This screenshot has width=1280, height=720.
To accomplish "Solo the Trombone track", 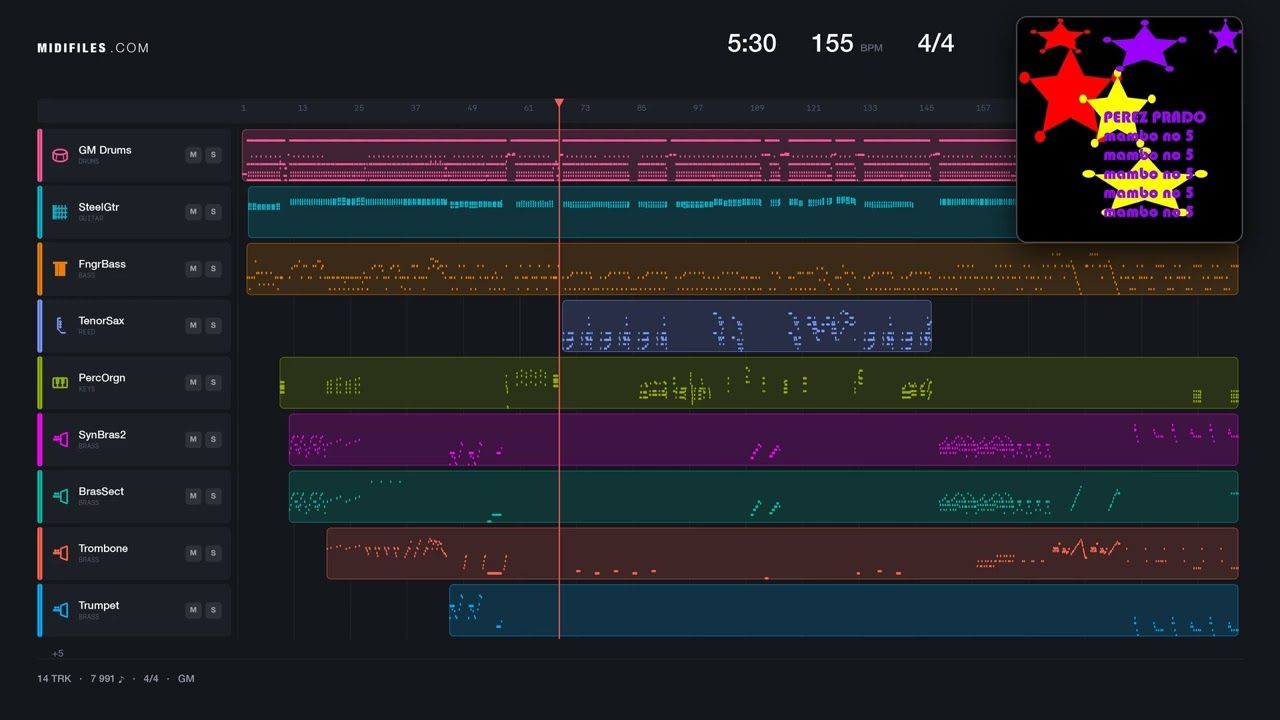I will pos(212,554).
